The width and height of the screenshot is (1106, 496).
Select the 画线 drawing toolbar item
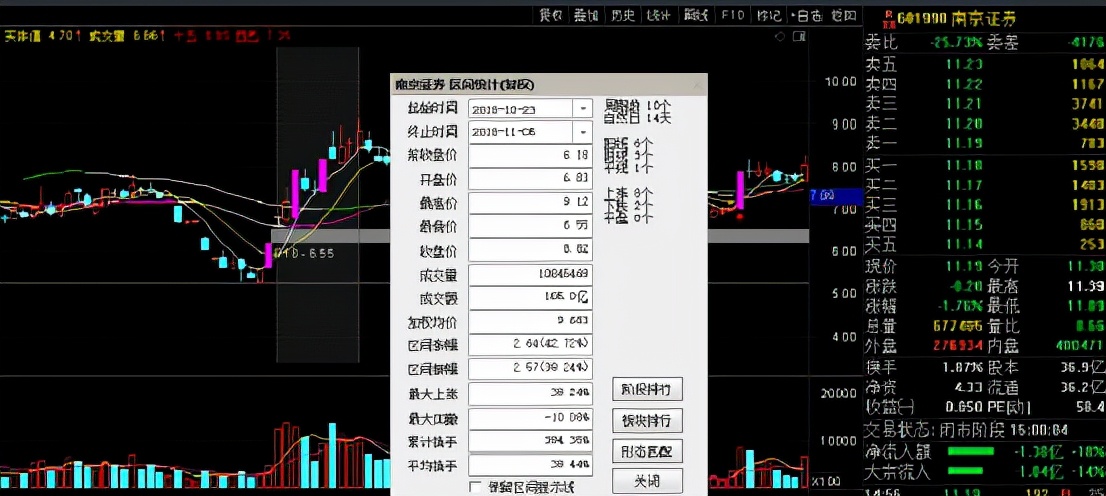[x=695, y=16]
